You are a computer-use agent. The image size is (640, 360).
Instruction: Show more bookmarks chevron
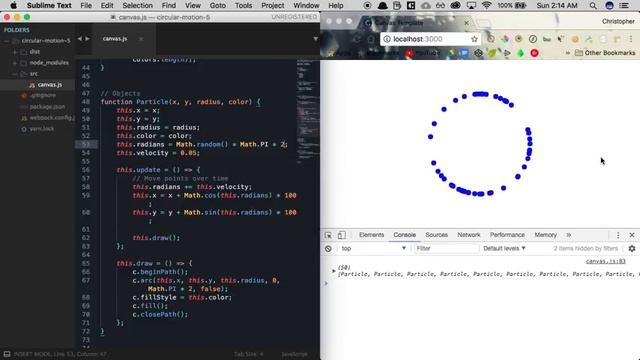tap(567, 53)
